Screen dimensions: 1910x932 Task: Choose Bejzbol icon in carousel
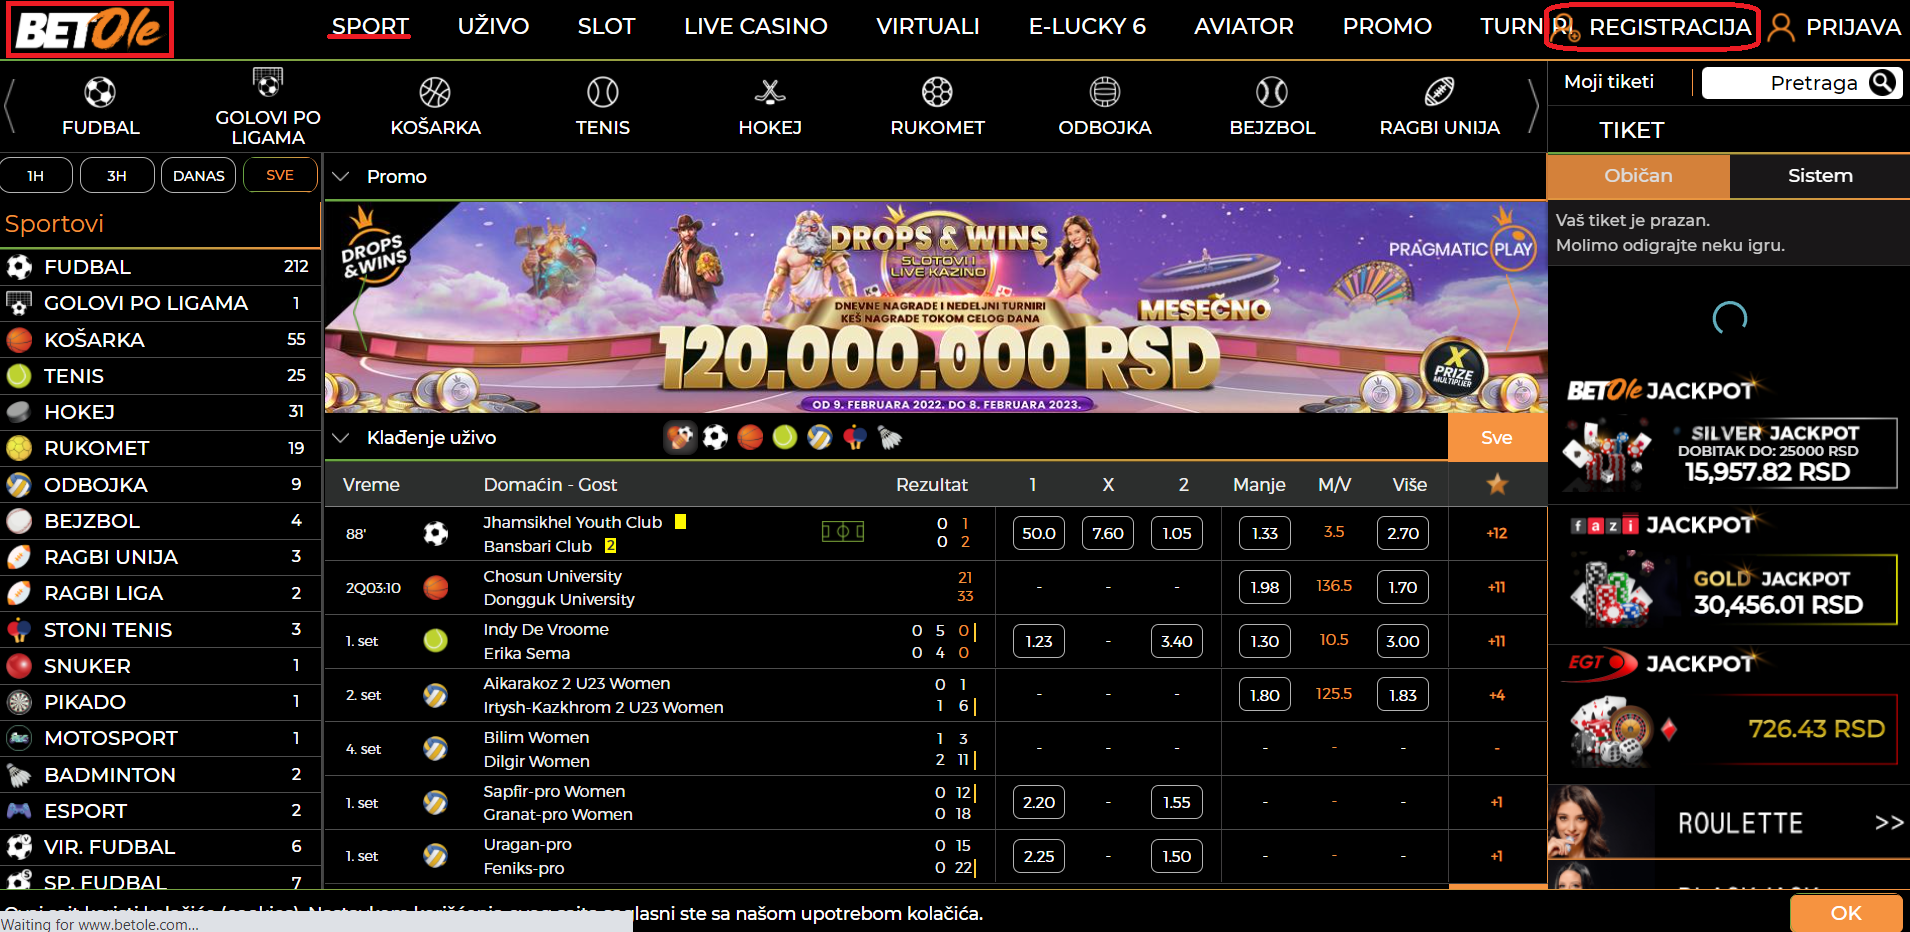tap(1272, 93)
